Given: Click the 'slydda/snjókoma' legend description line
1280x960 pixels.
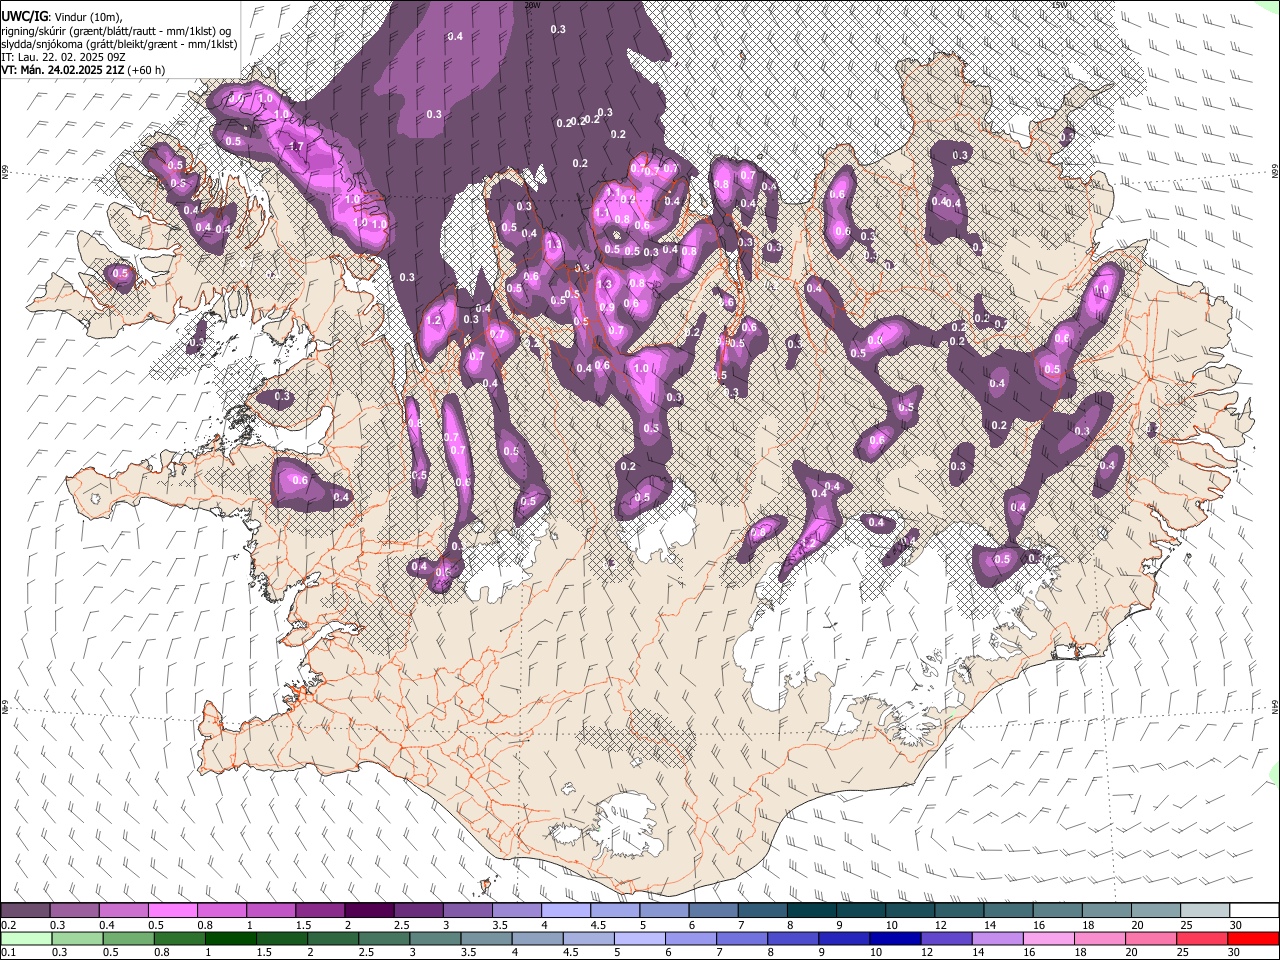Looking at the screenshot, I should point(120,44).
